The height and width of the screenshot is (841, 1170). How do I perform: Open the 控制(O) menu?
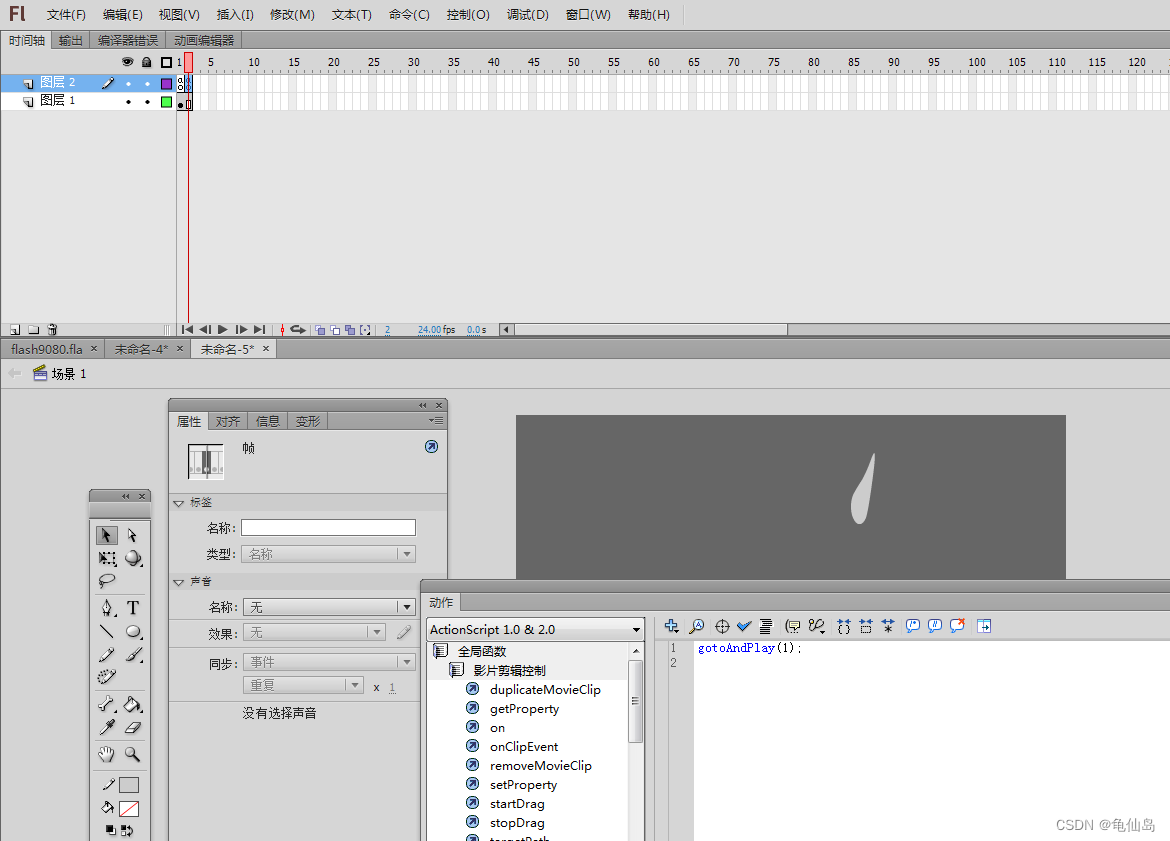[468, 15]
